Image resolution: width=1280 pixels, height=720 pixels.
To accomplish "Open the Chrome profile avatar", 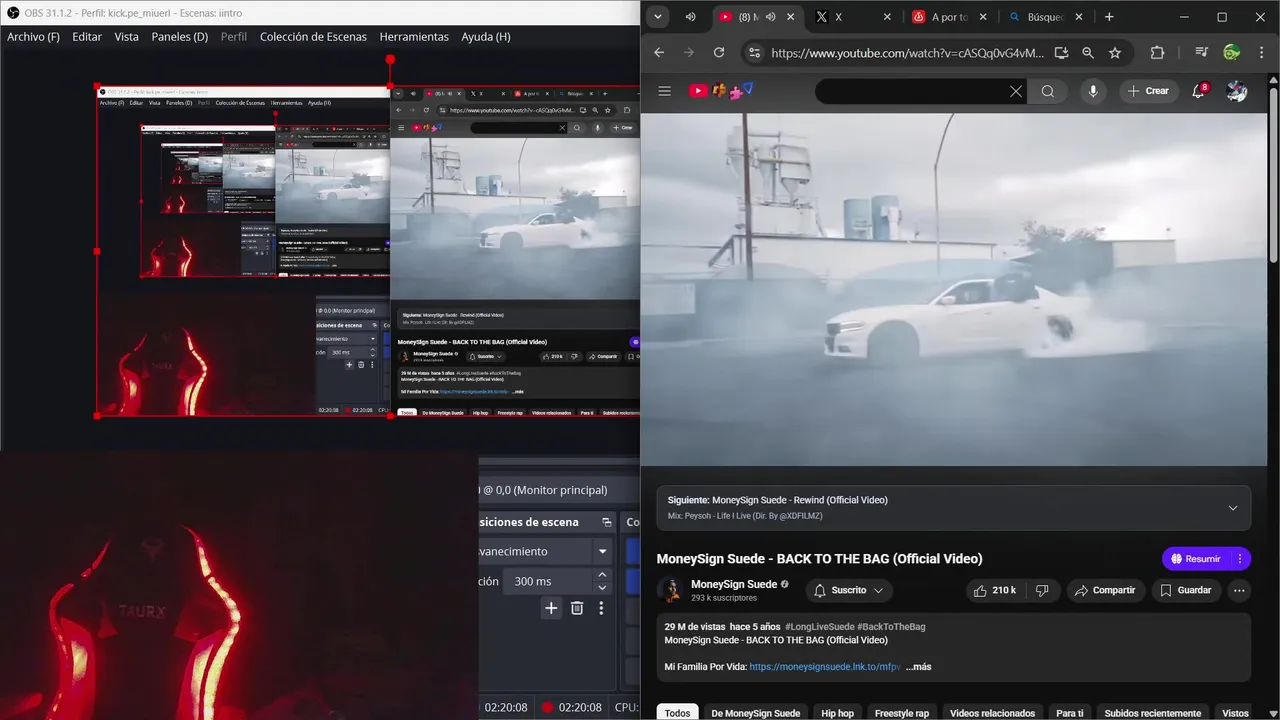I will 1231,53.
